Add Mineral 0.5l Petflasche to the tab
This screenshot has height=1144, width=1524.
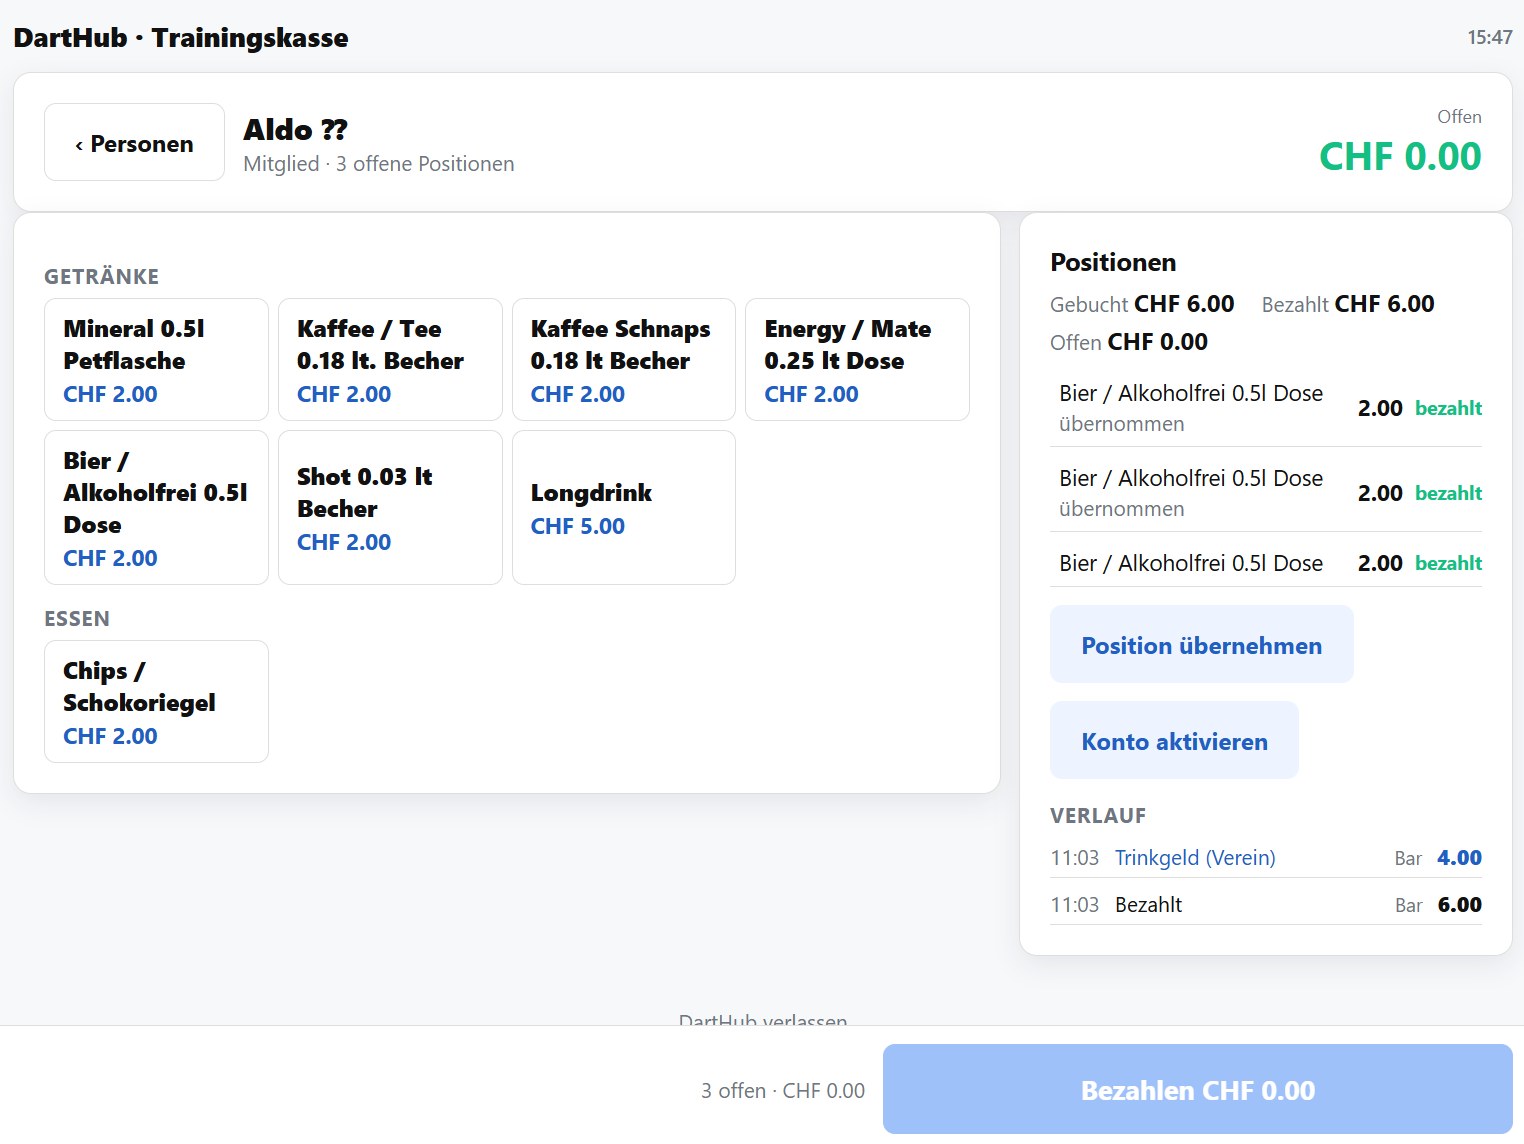click(156, 359)
